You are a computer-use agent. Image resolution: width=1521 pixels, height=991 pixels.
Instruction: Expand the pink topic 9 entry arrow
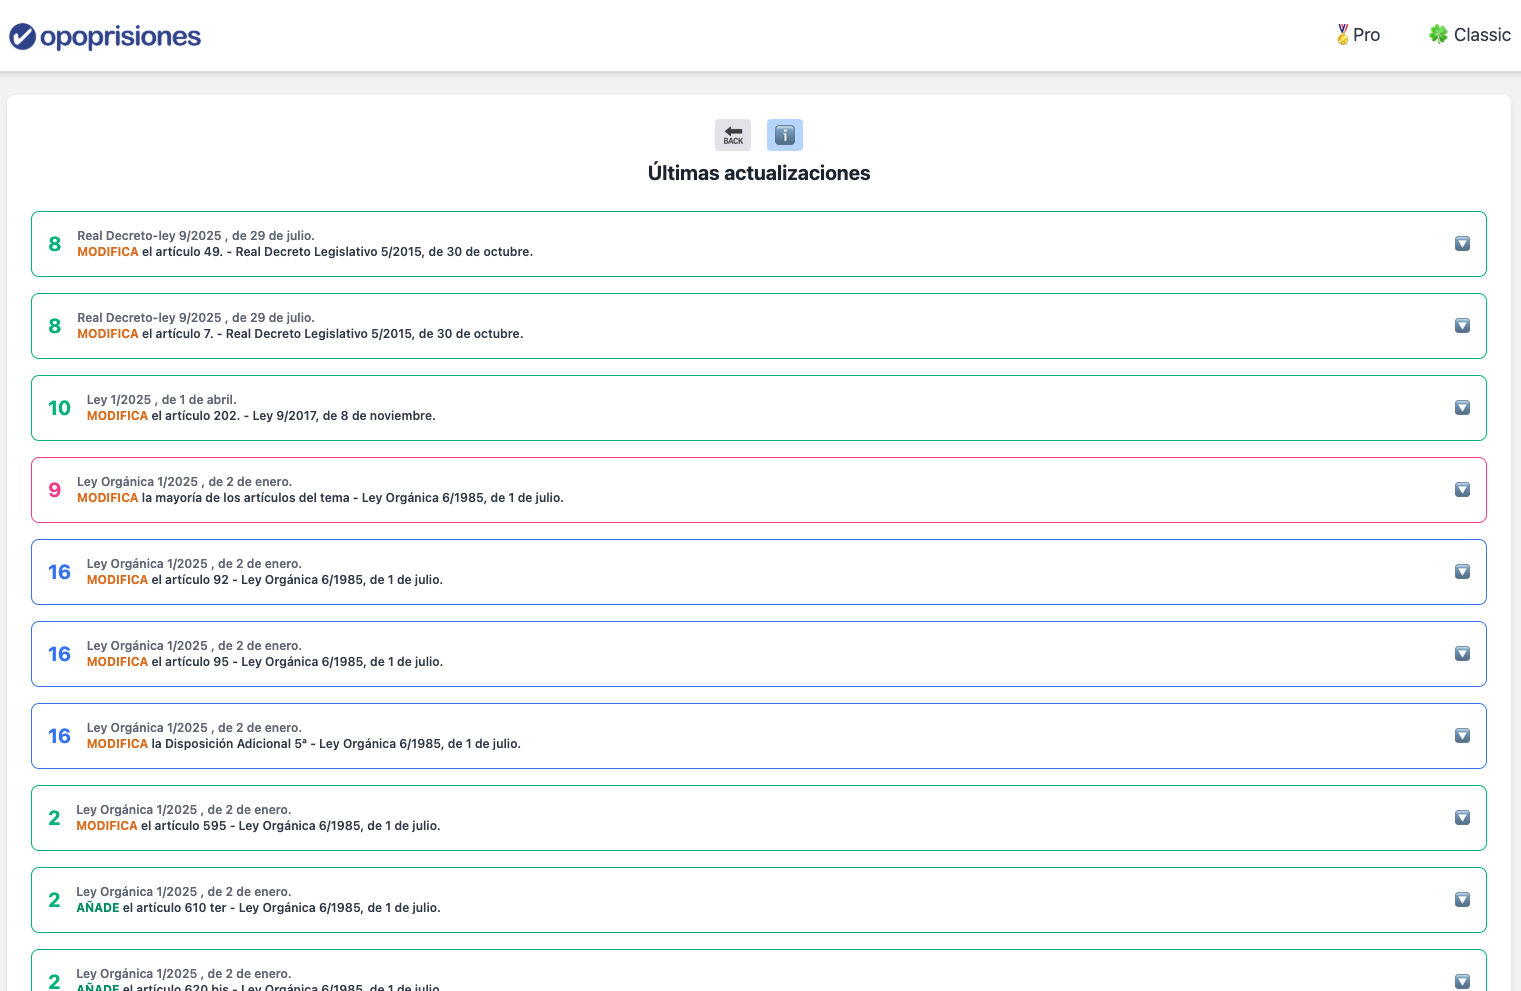tap(1462, 490)
